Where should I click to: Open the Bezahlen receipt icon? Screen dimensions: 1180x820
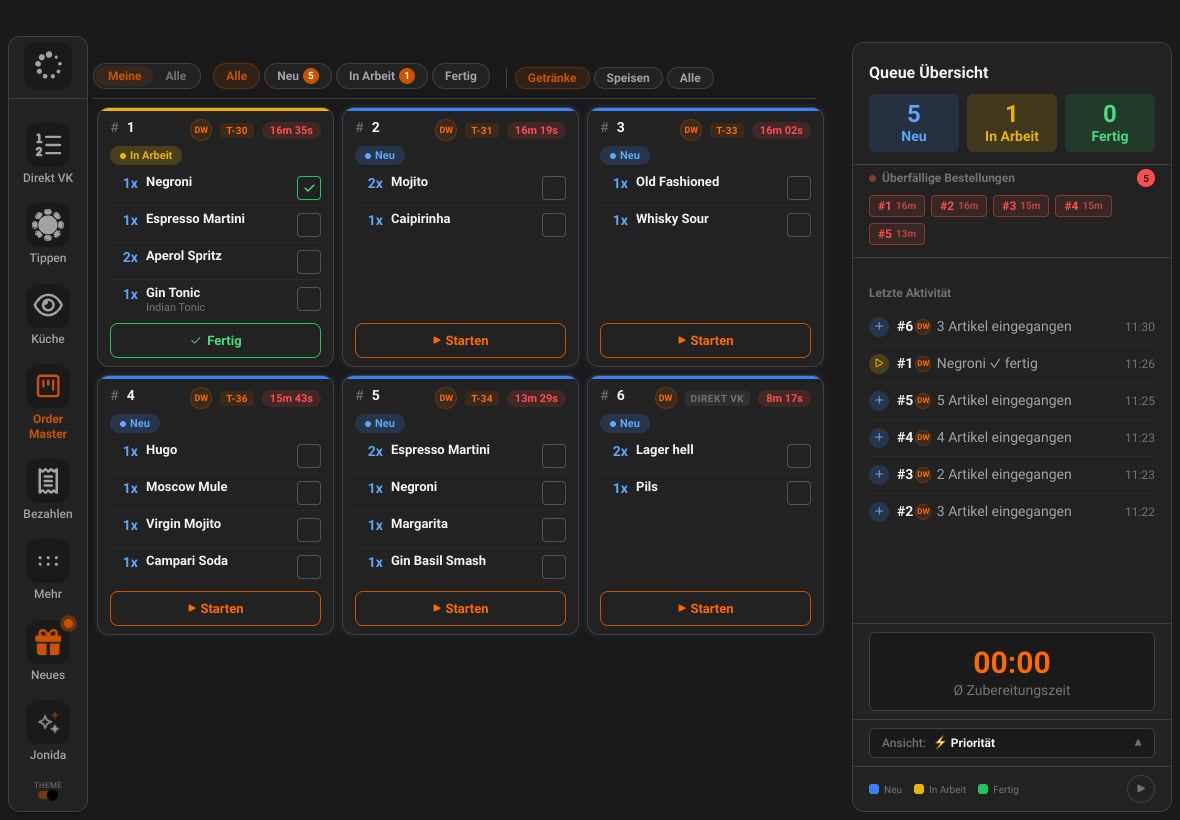click(48, 481)
